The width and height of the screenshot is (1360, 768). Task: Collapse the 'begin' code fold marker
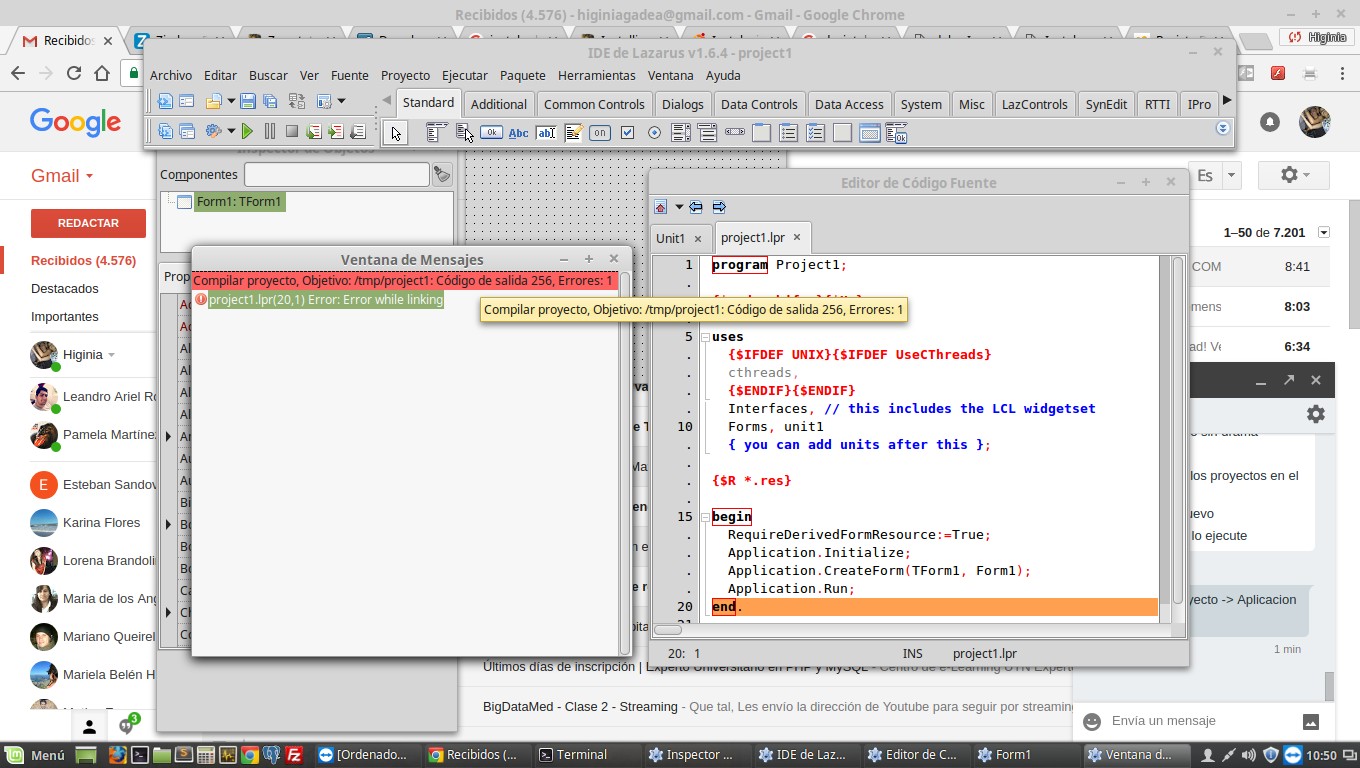pyautogui.click(x=705, y=517)
